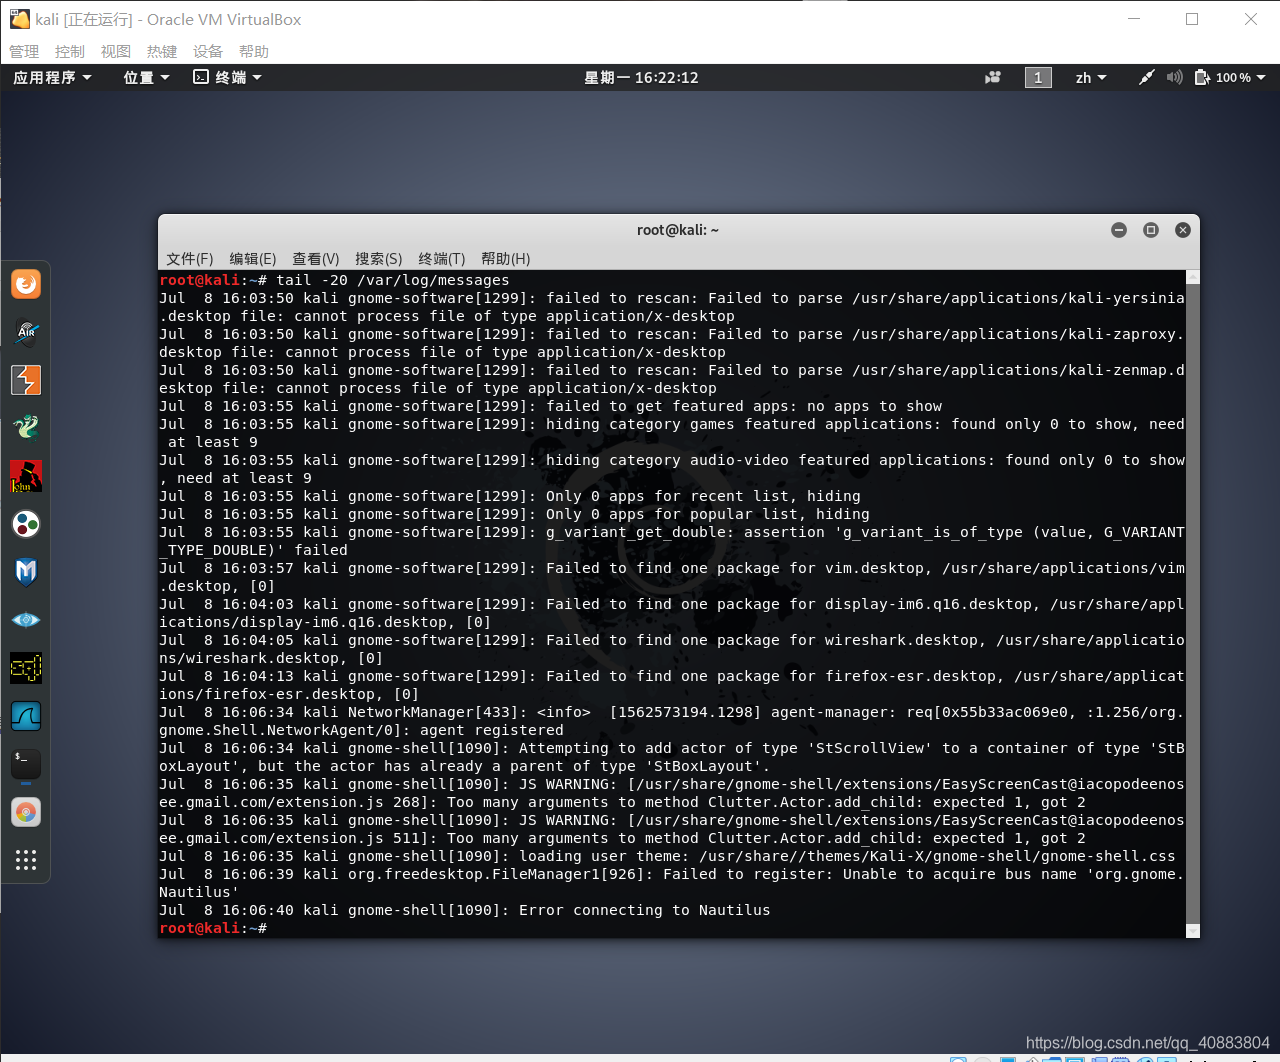Open VirtualBox 热键 menu
This screenshot has width=1280, height=1062.
coord(162,51)
